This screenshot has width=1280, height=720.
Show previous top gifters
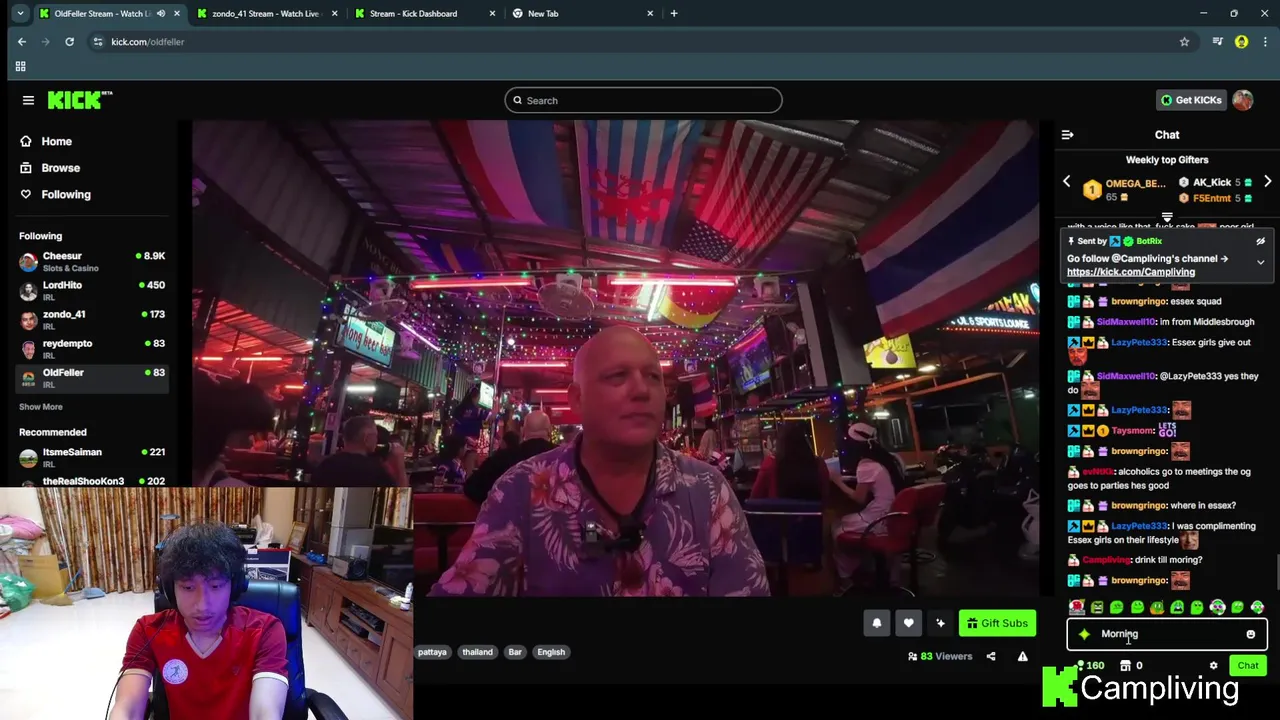(1066, 182)
